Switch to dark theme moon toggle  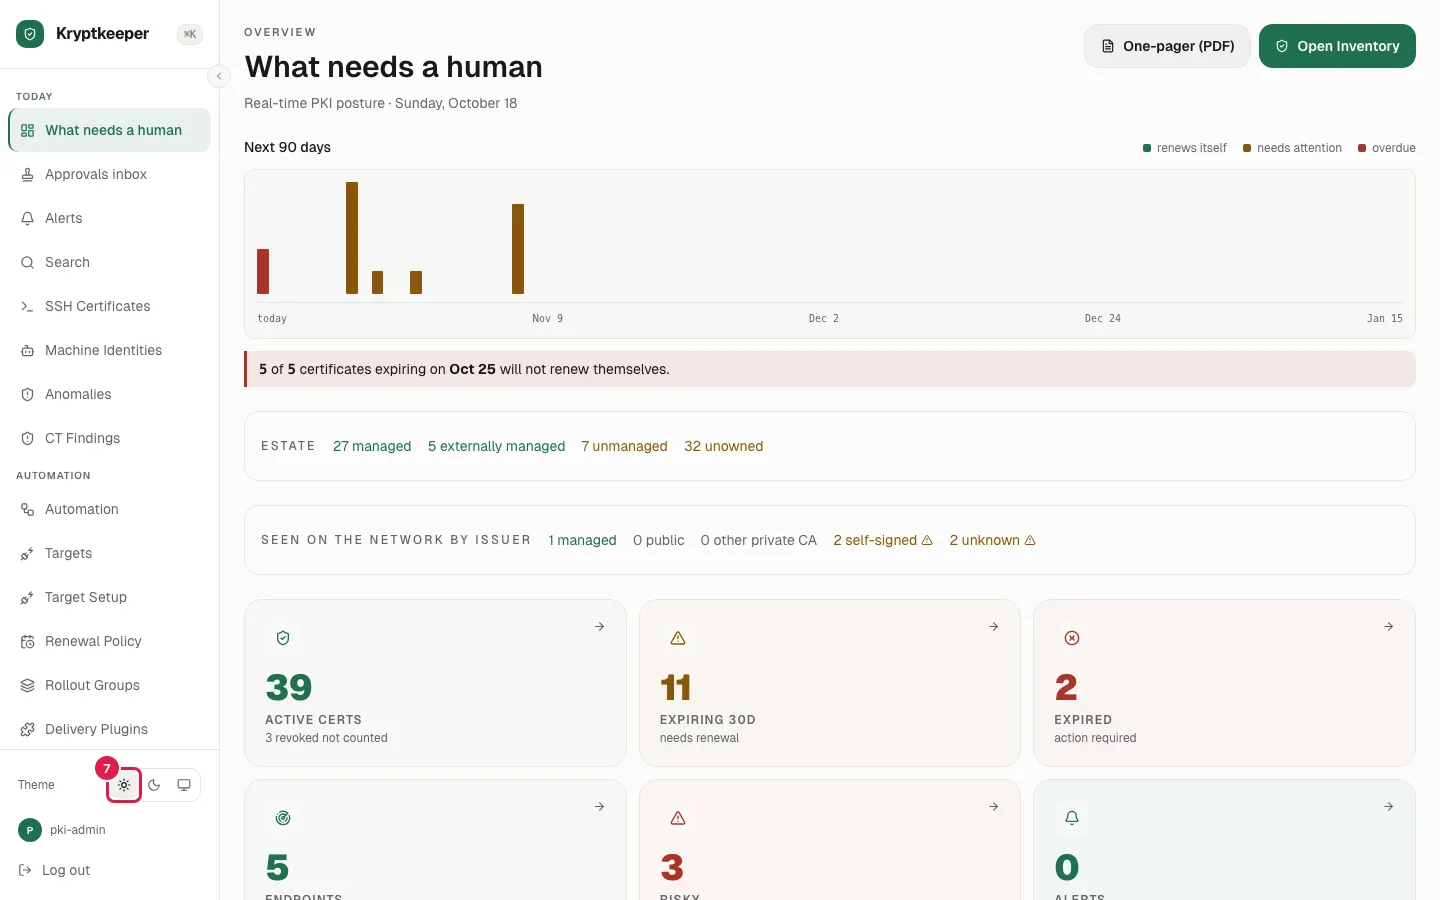click(x=154, y=785)
